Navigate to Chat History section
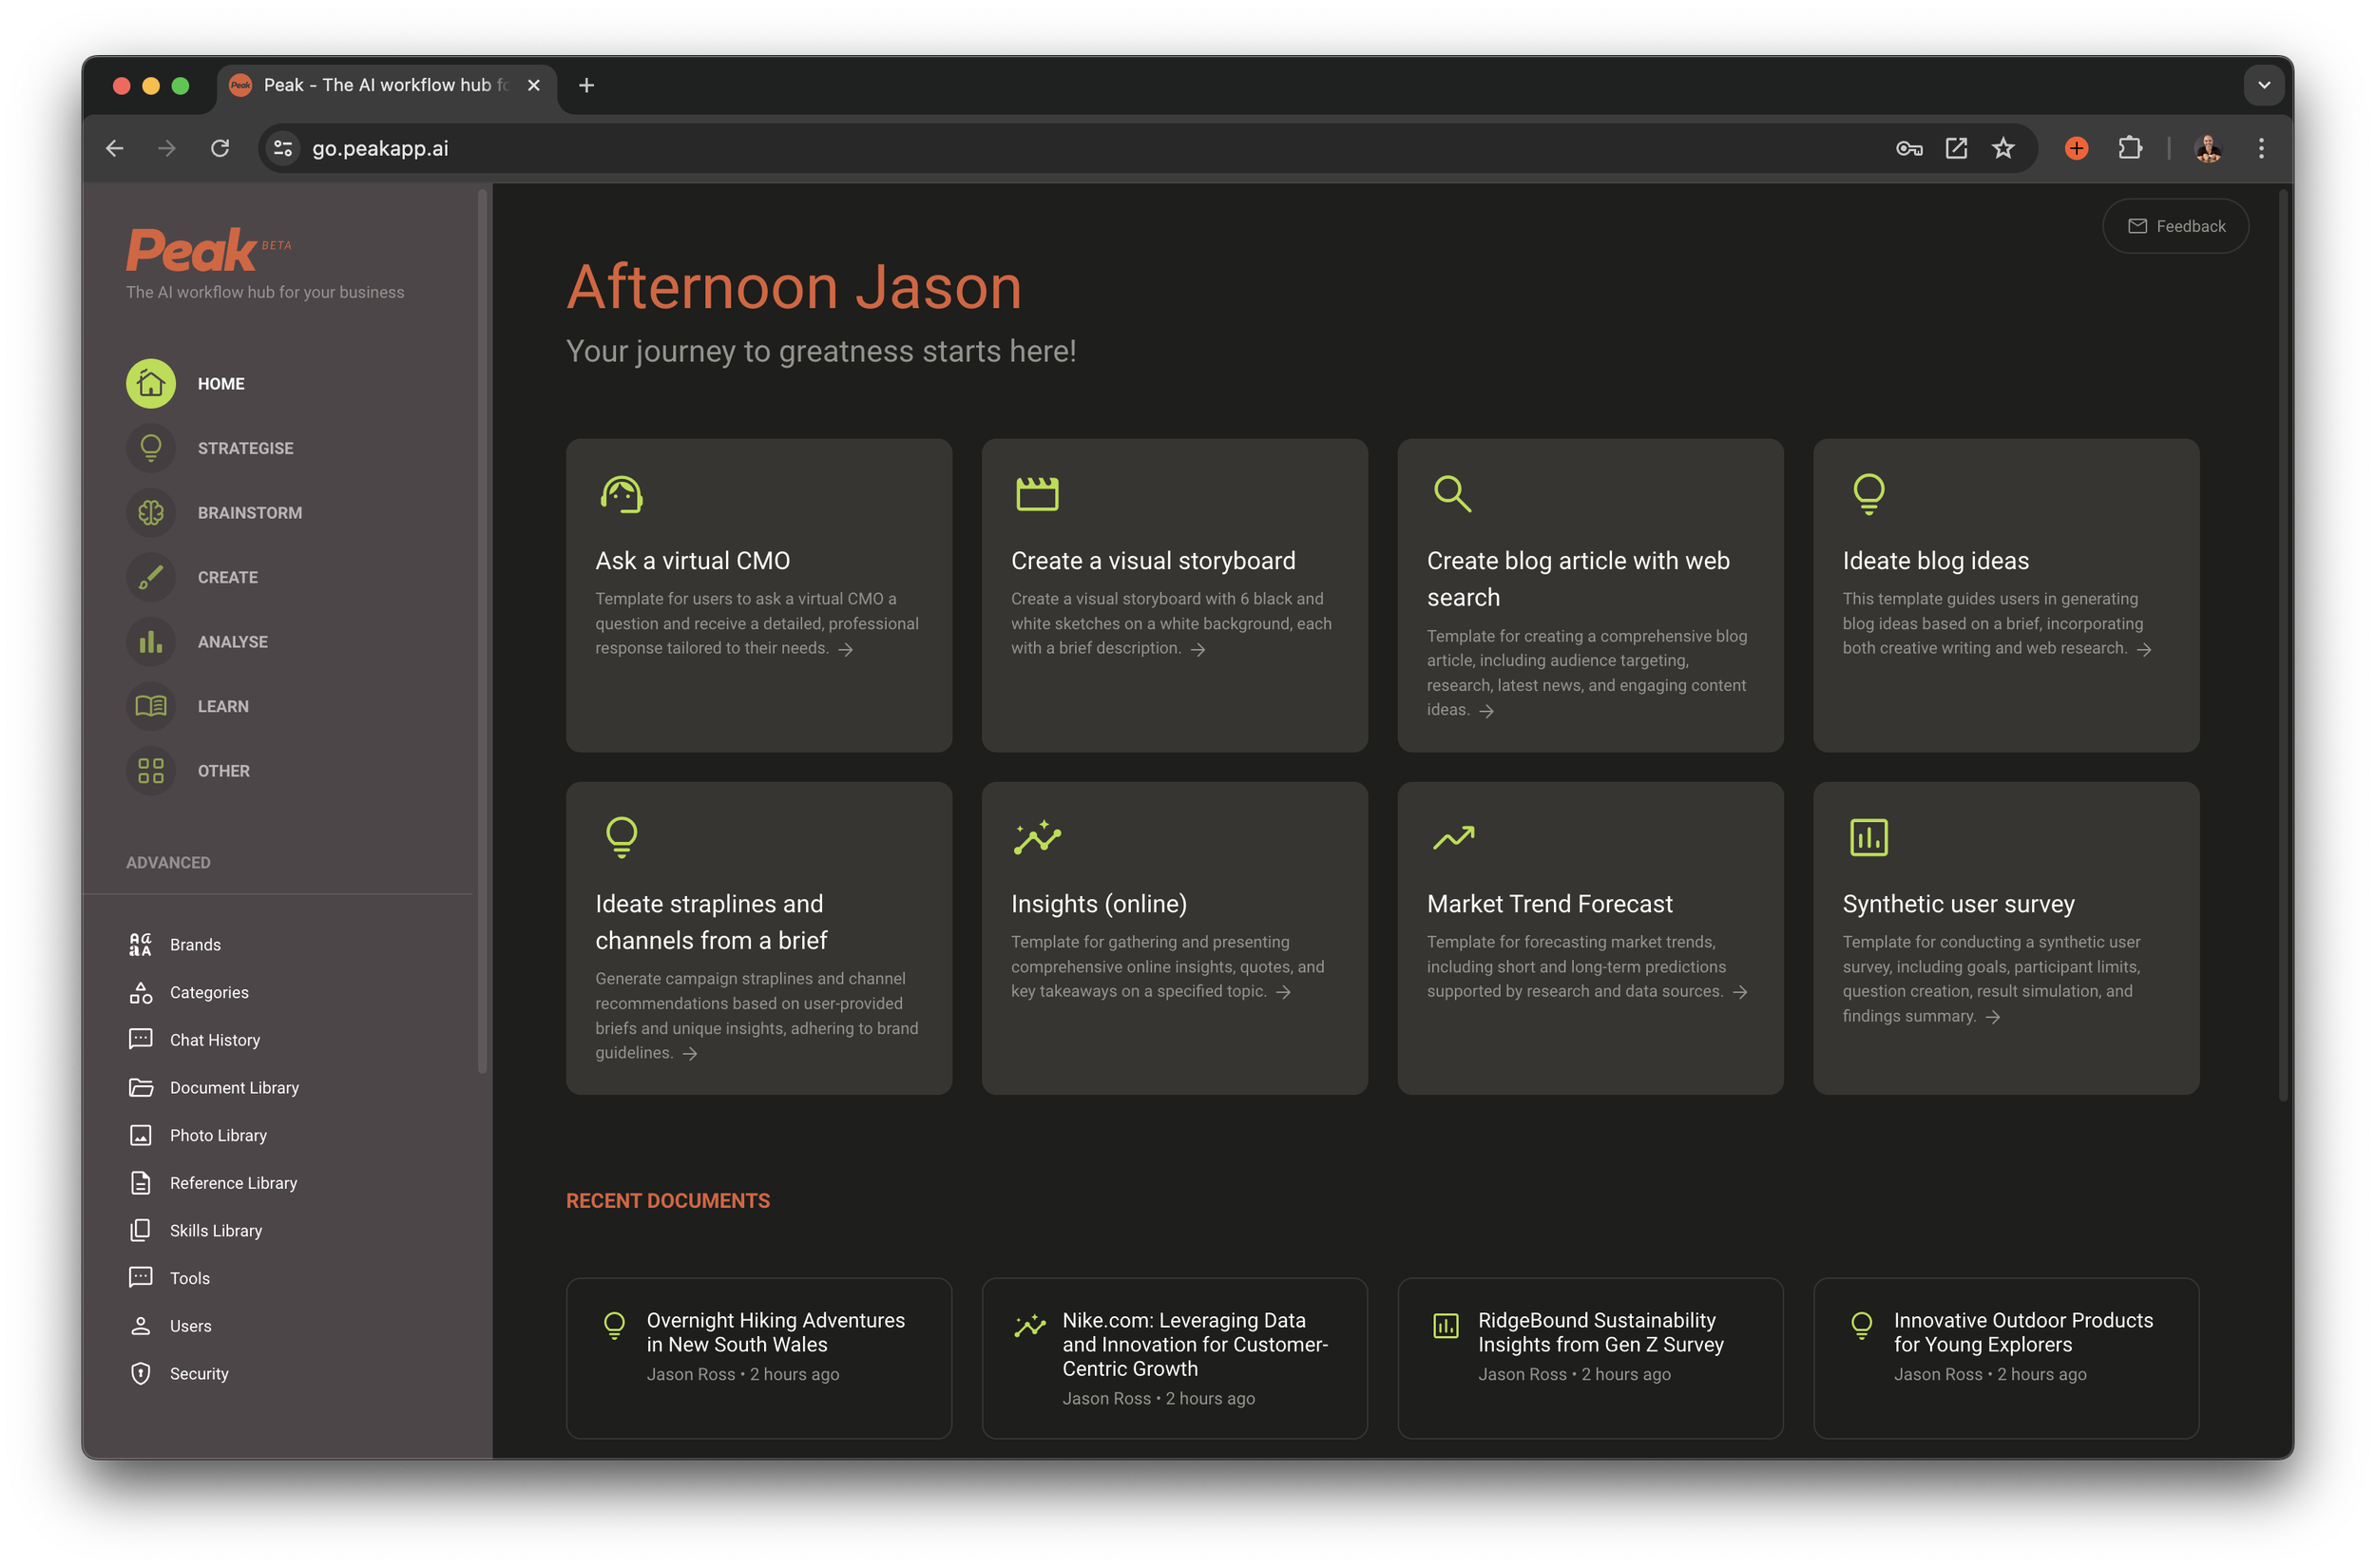Screen dimensions: 2376x1568 (x=212, y=1040)
